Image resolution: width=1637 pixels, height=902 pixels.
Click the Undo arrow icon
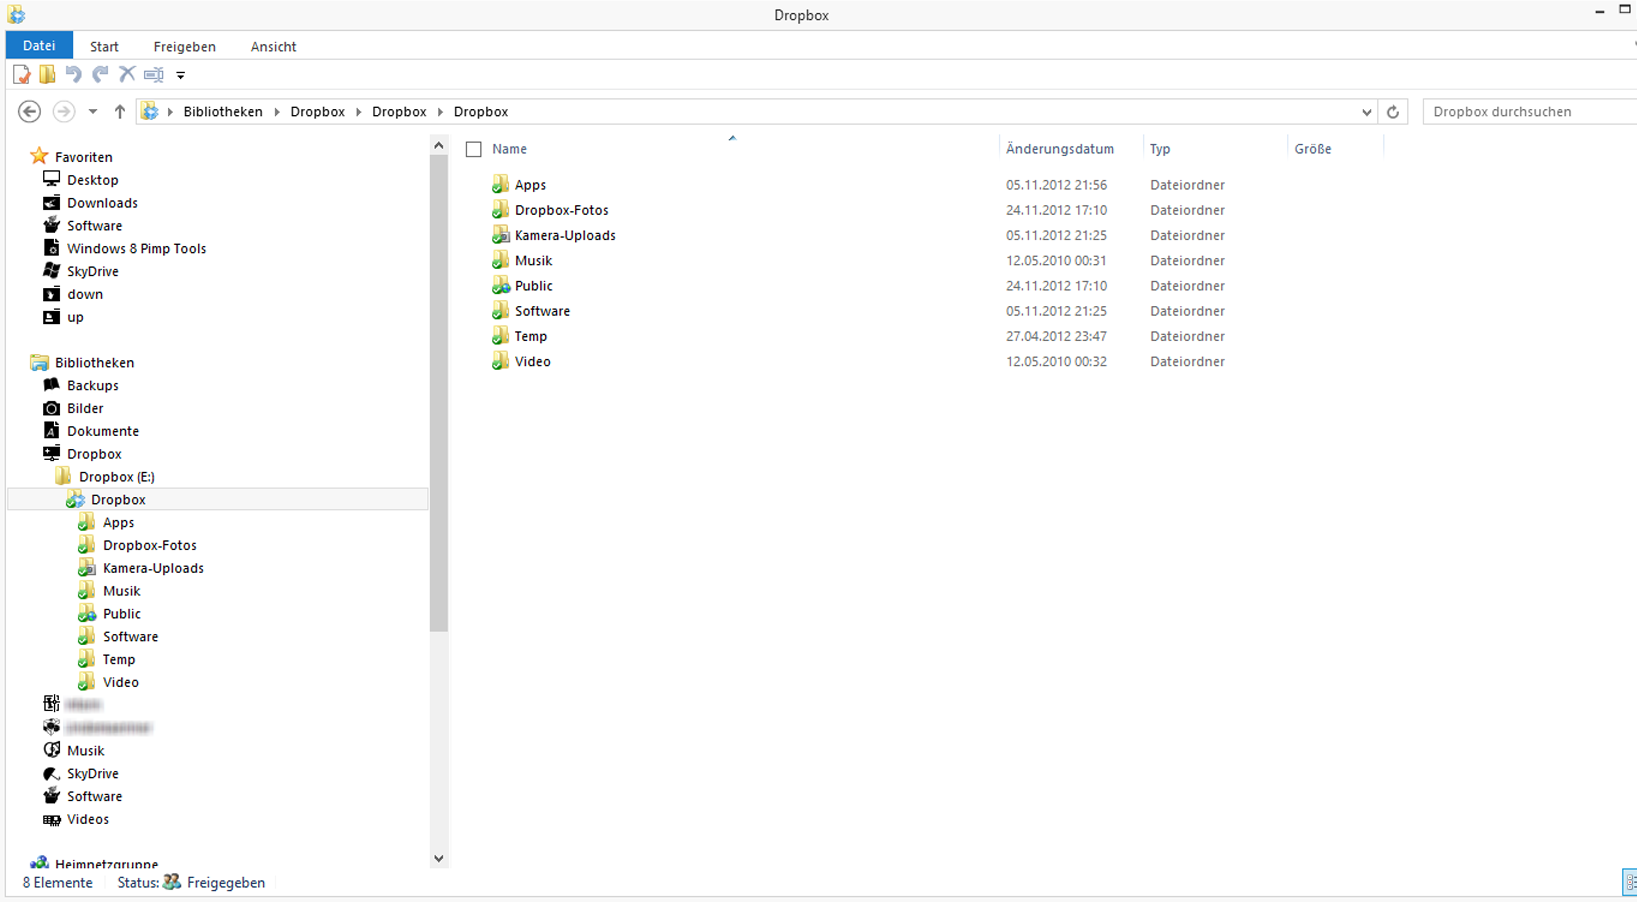click(x=73, y=74)
